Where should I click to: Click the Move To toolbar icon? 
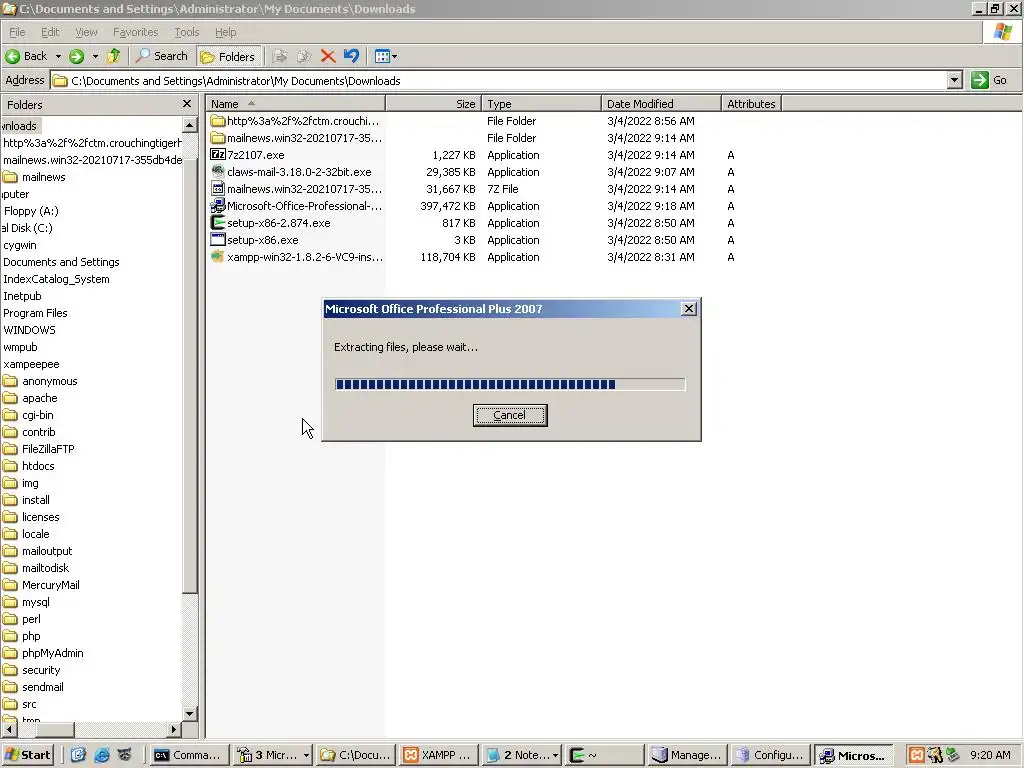[280, 56]
